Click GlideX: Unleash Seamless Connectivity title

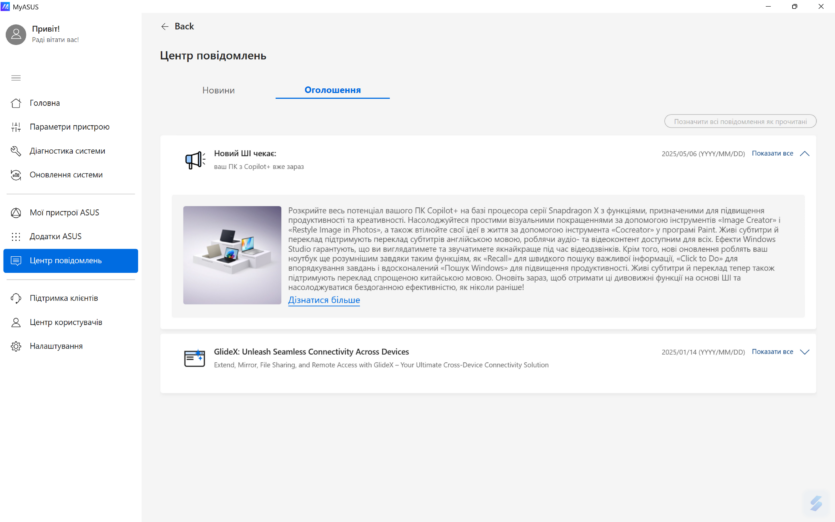point(312,352)
